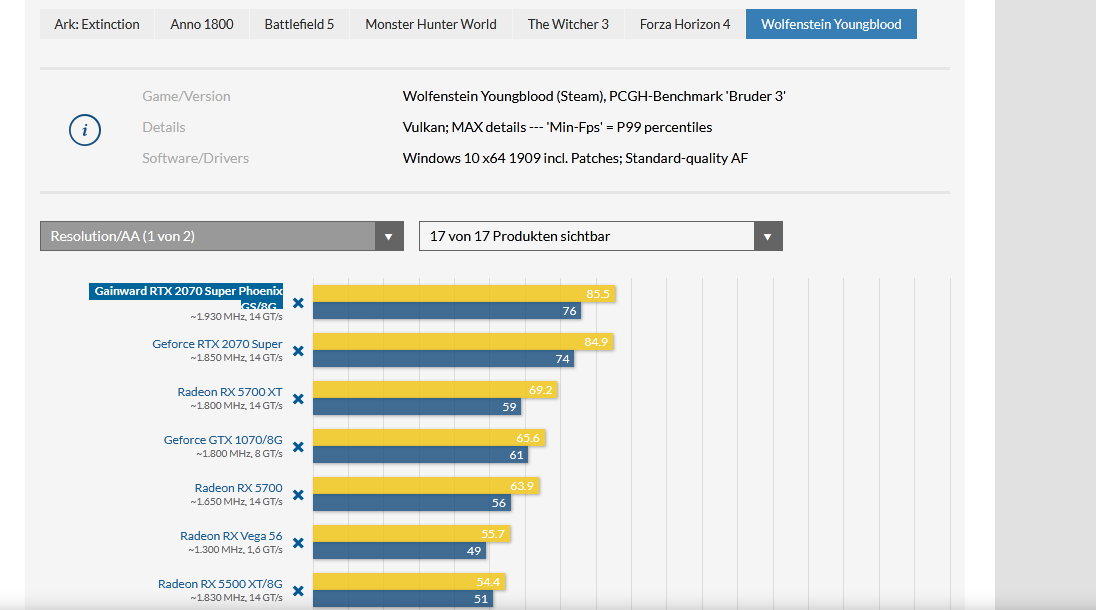Remove Geforce RTX 2070 Super row
The height and width of the screenshot is (610, 1096).
coord(298,351)
